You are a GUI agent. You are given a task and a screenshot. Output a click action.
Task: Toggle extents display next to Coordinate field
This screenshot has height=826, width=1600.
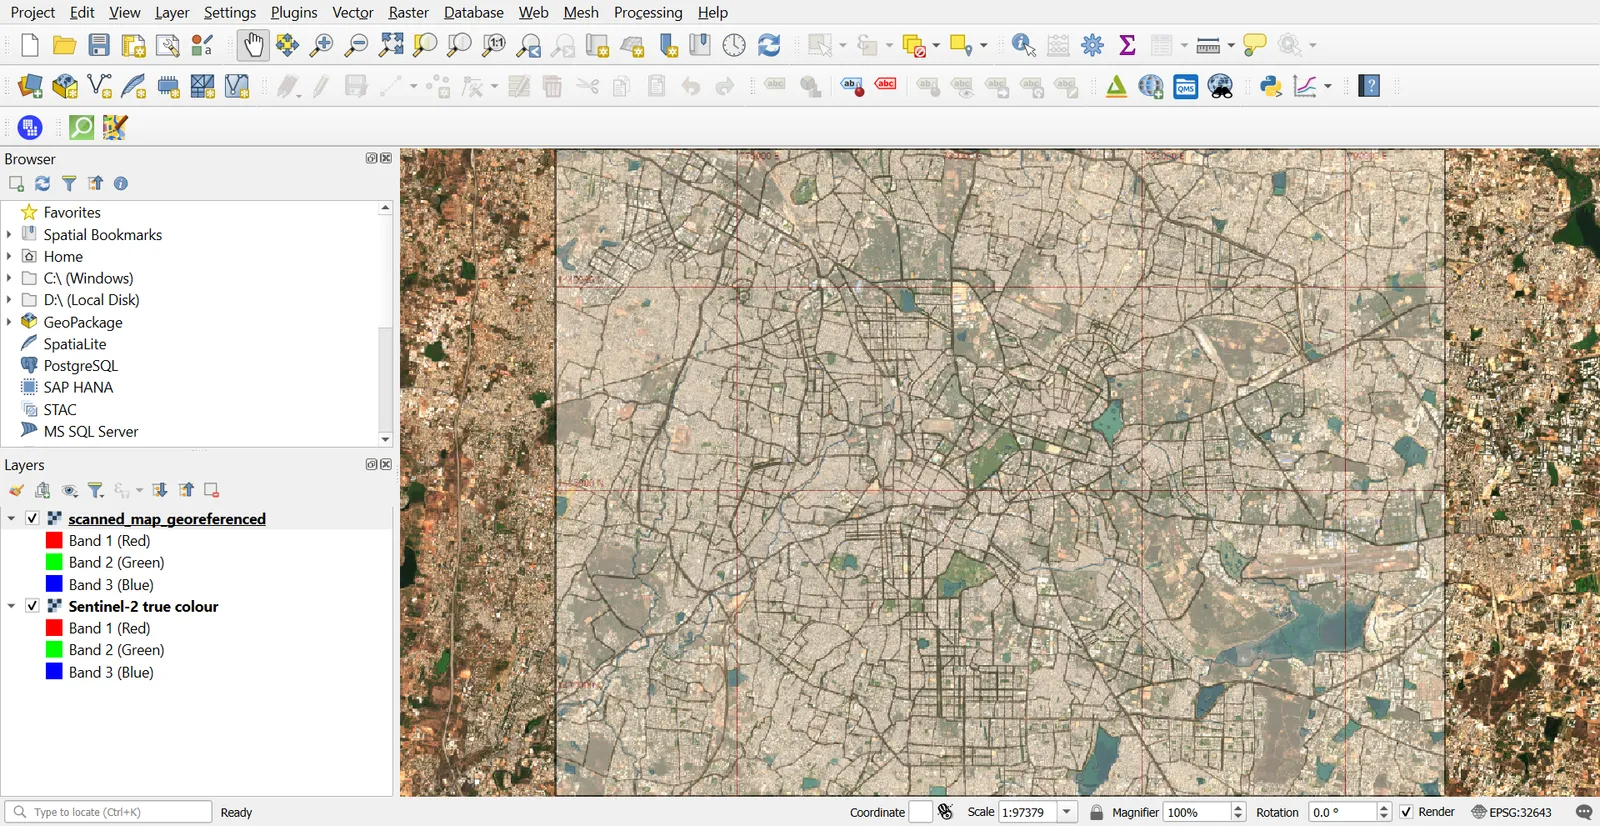945,812
